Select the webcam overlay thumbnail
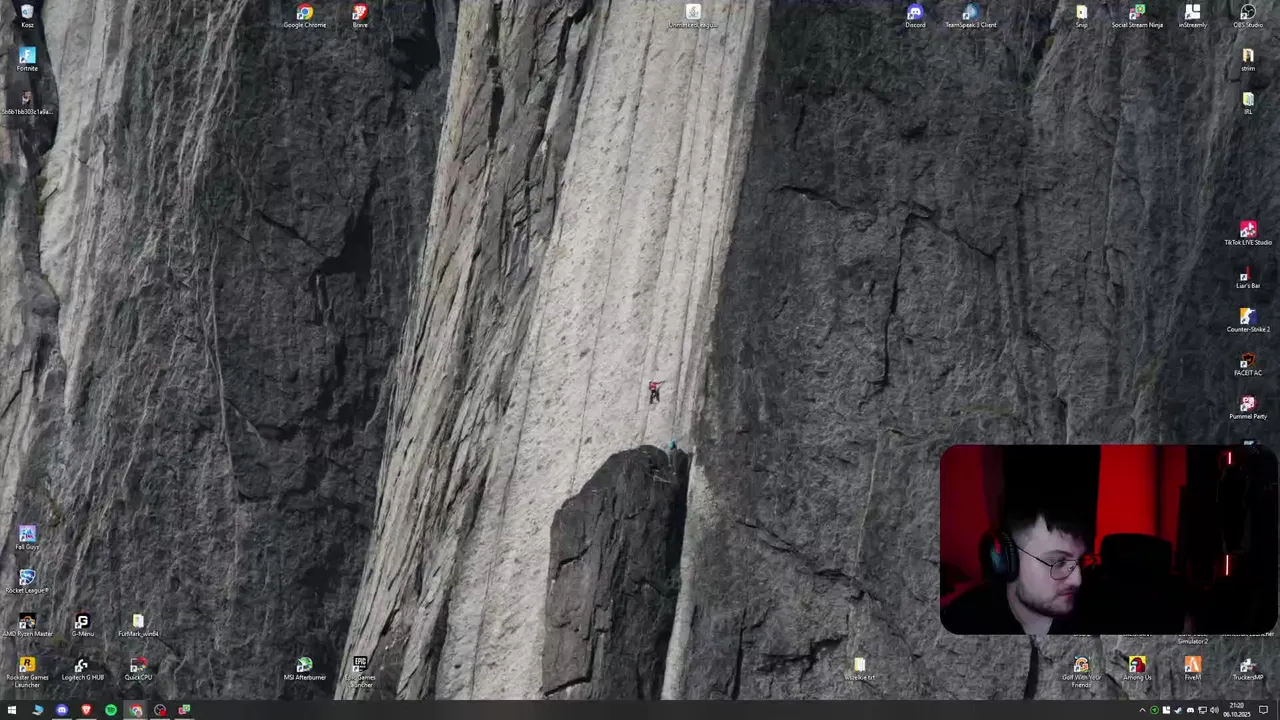Viewport: 1280px width, 720px height. [1108, 540]
